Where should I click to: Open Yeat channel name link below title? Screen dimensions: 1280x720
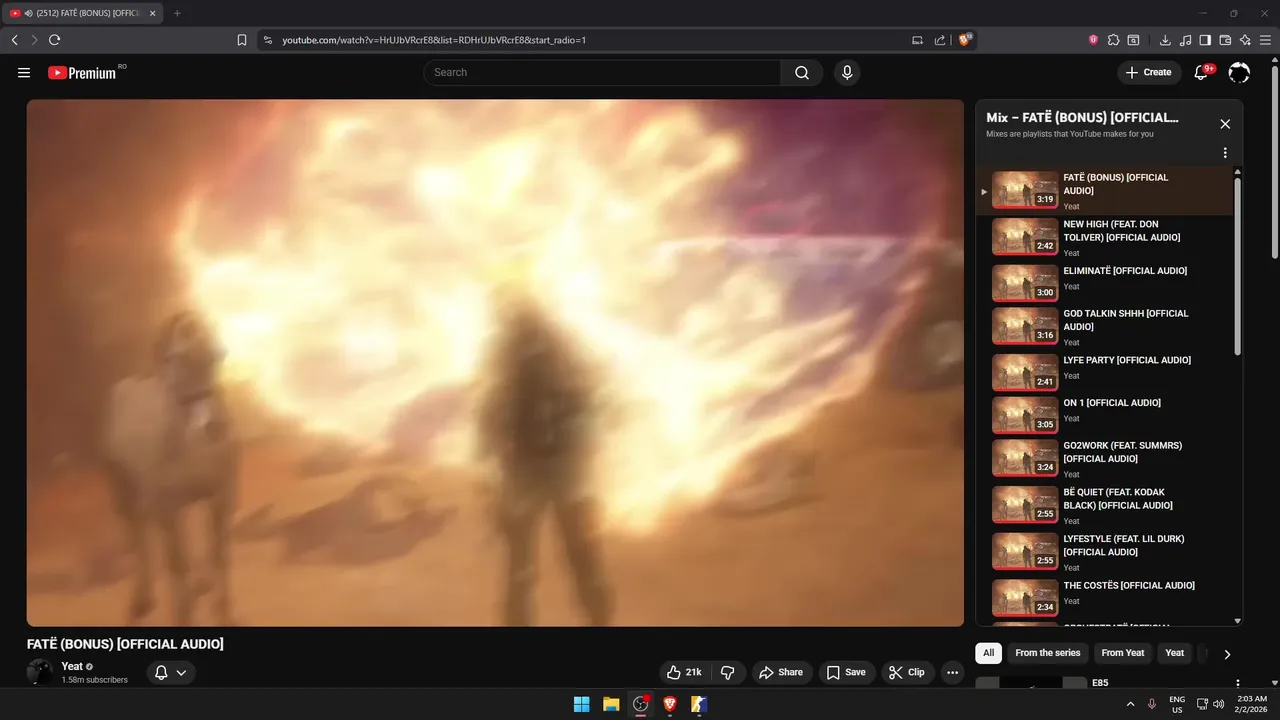click(x=72, y=666)
